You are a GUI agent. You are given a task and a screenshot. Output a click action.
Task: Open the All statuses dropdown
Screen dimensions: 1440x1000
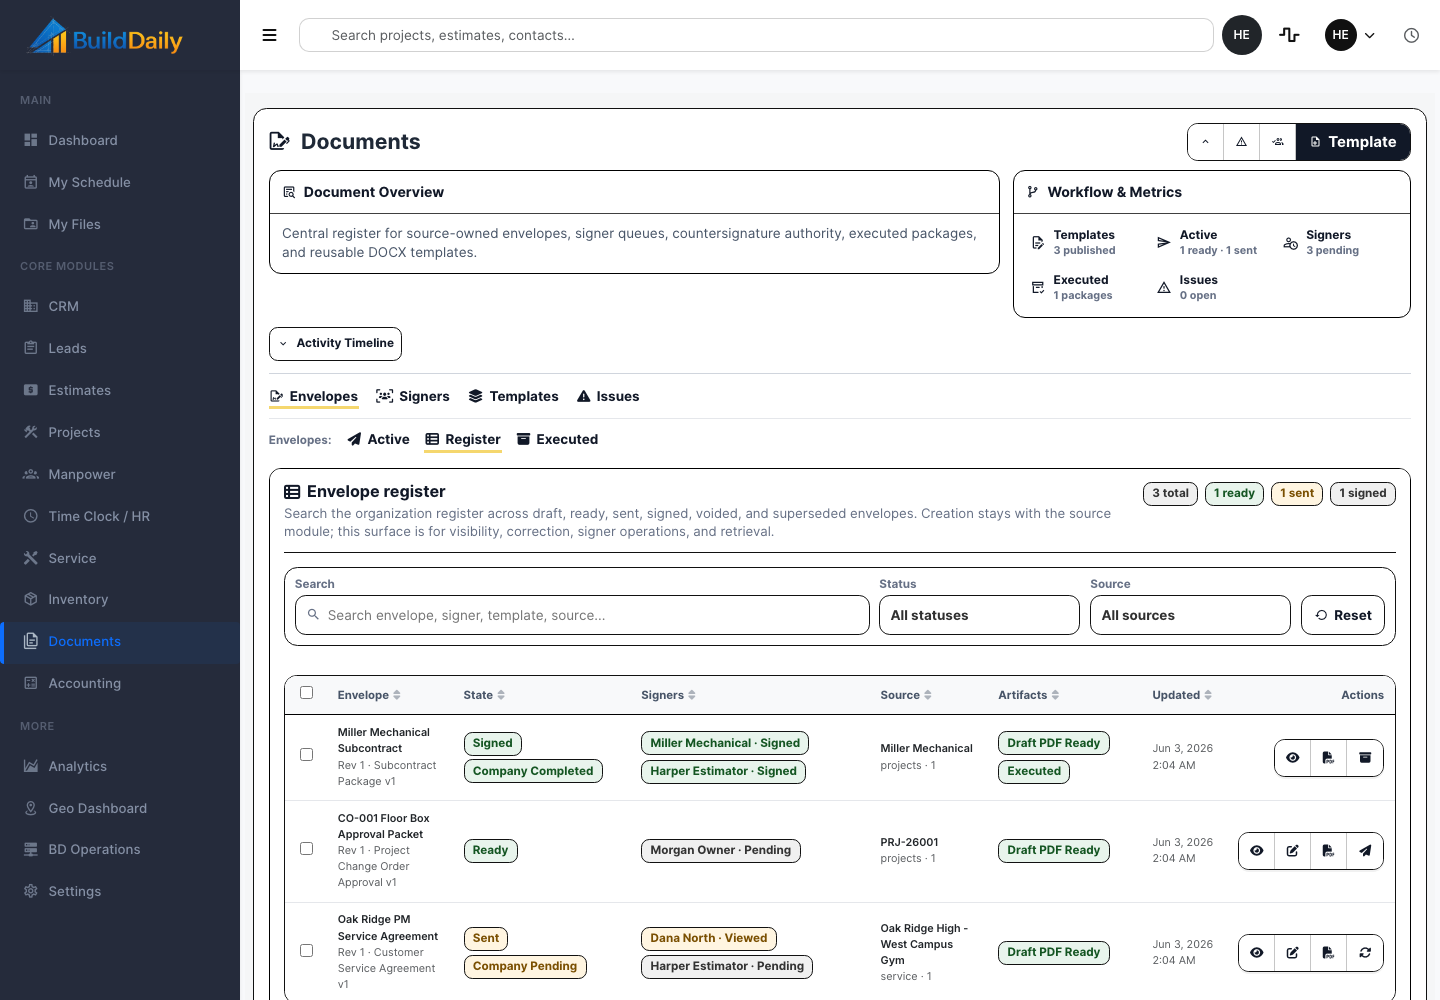pos(979,615)
